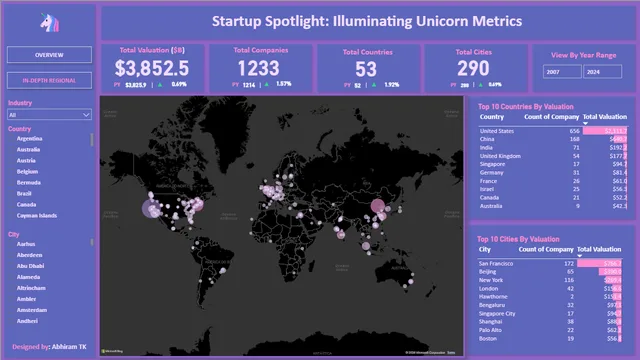
Task: Select the Singapore row in countries table
Action: pos(553,164)
